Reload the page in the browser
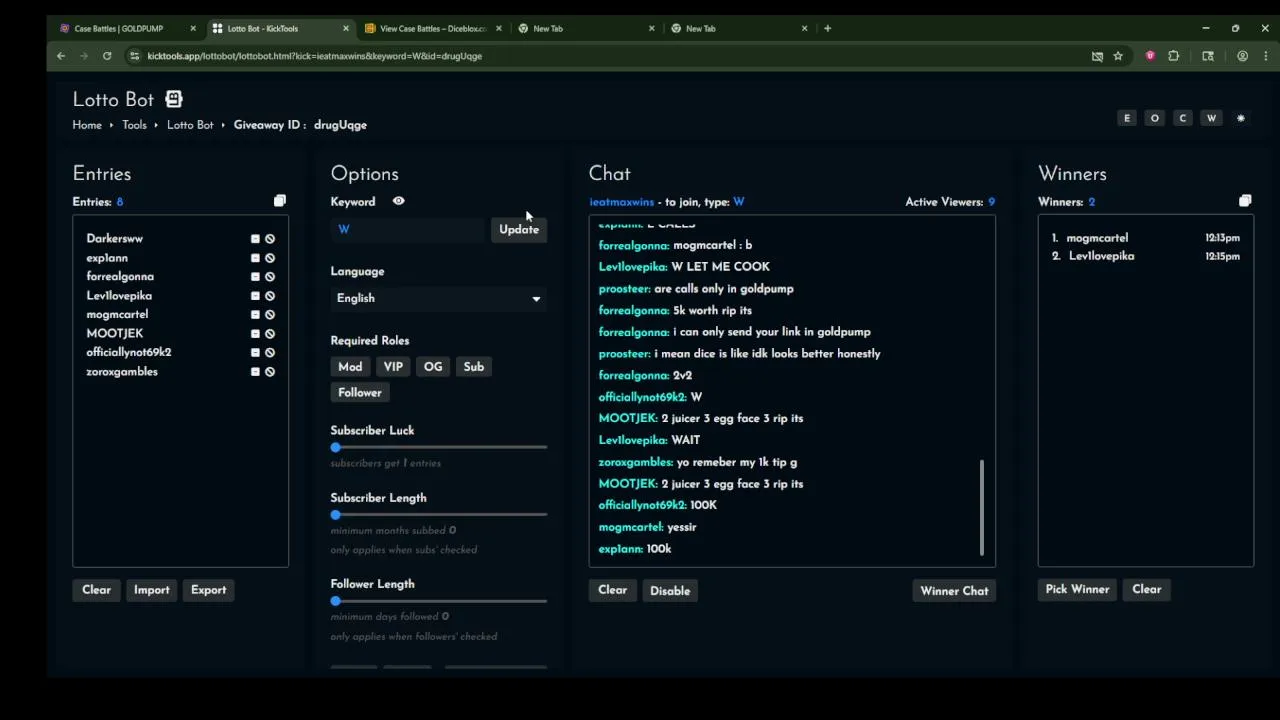 coord(107,56)
